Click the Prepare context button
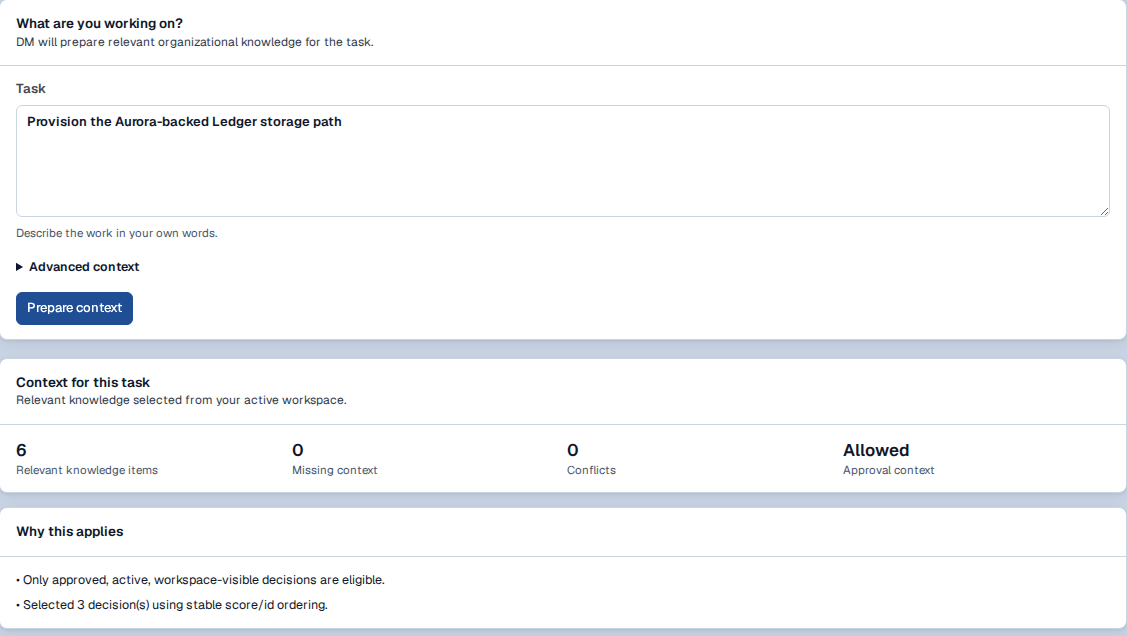Screen dimensions: 1127x636 pyautogui.click(x=74, y=308)
